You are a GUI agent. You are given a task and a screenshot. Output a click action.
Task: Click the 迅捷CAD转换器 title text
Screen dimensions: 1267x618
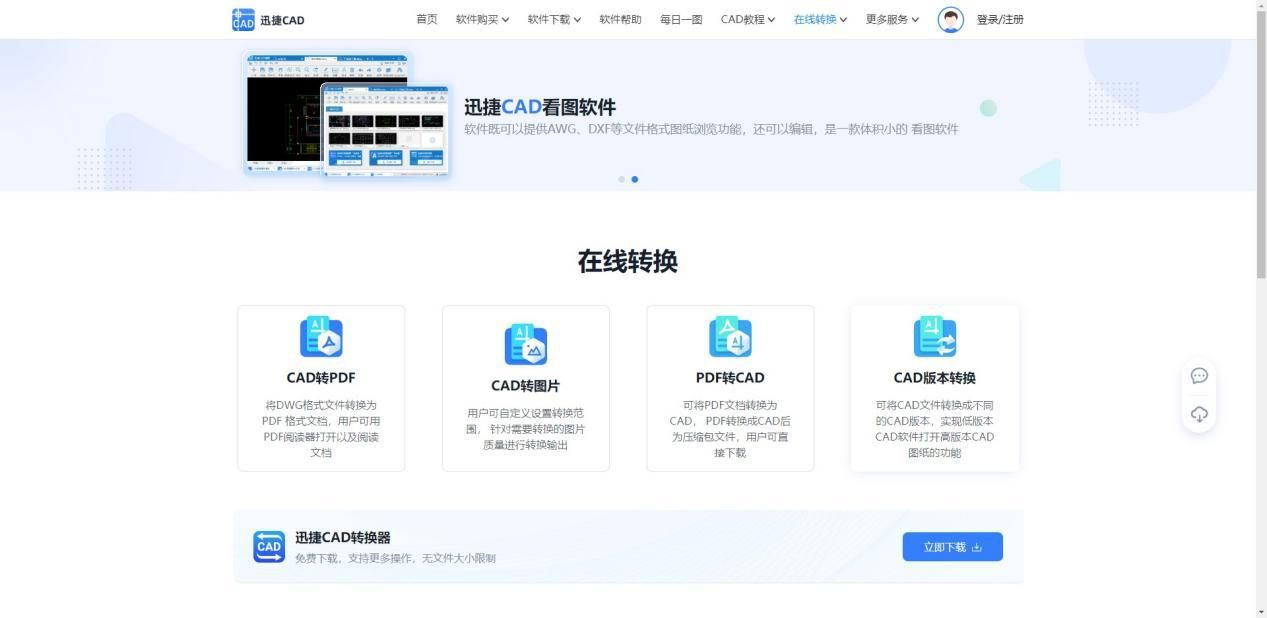343,538
